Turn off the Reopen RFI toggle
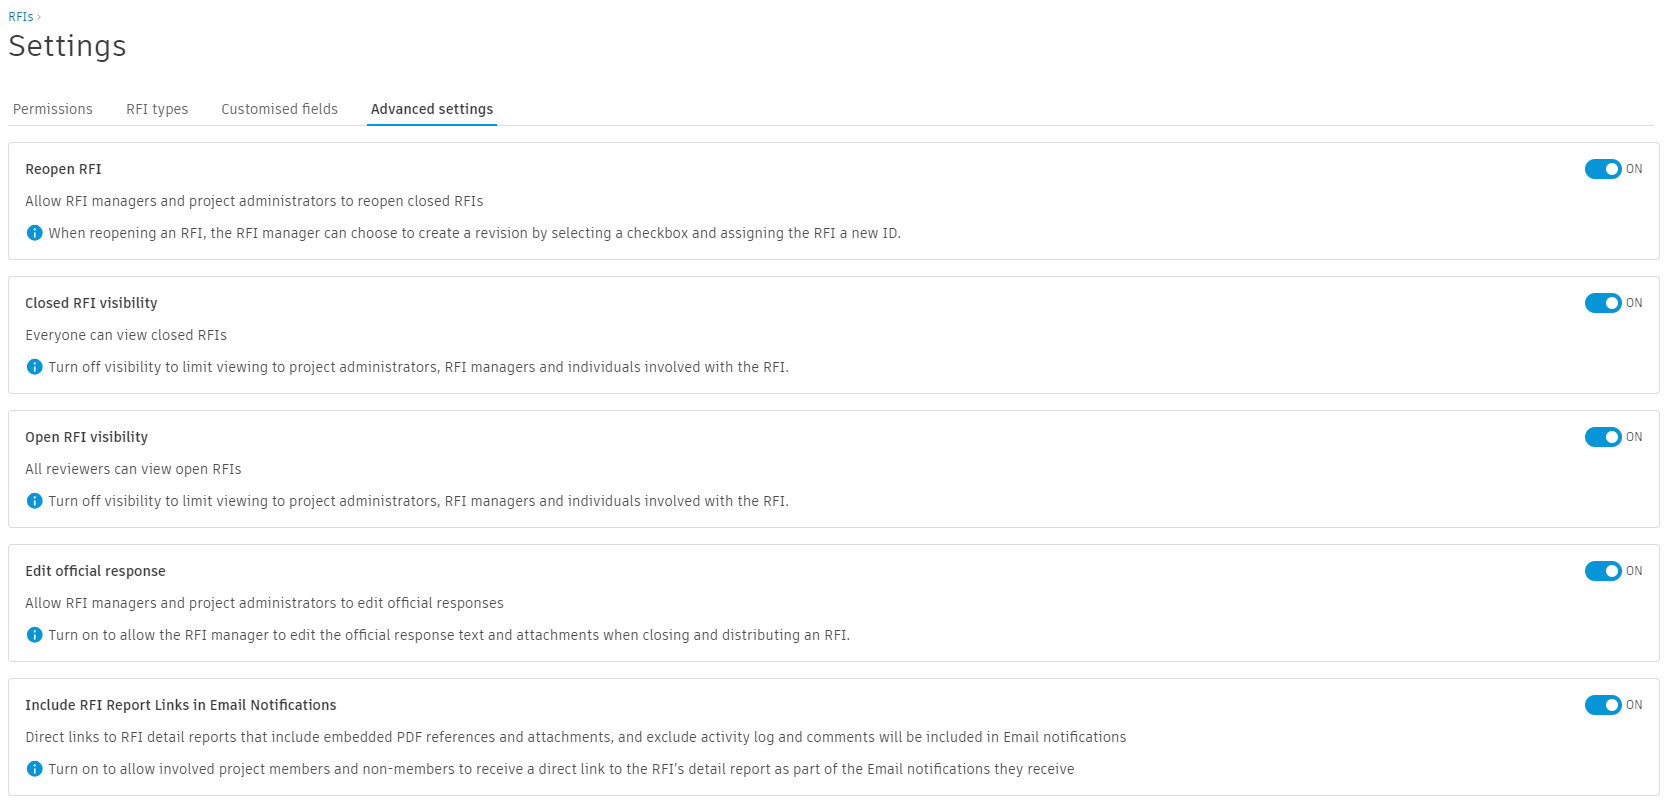Screen dimensions: 1667x804 [1602, 169]
